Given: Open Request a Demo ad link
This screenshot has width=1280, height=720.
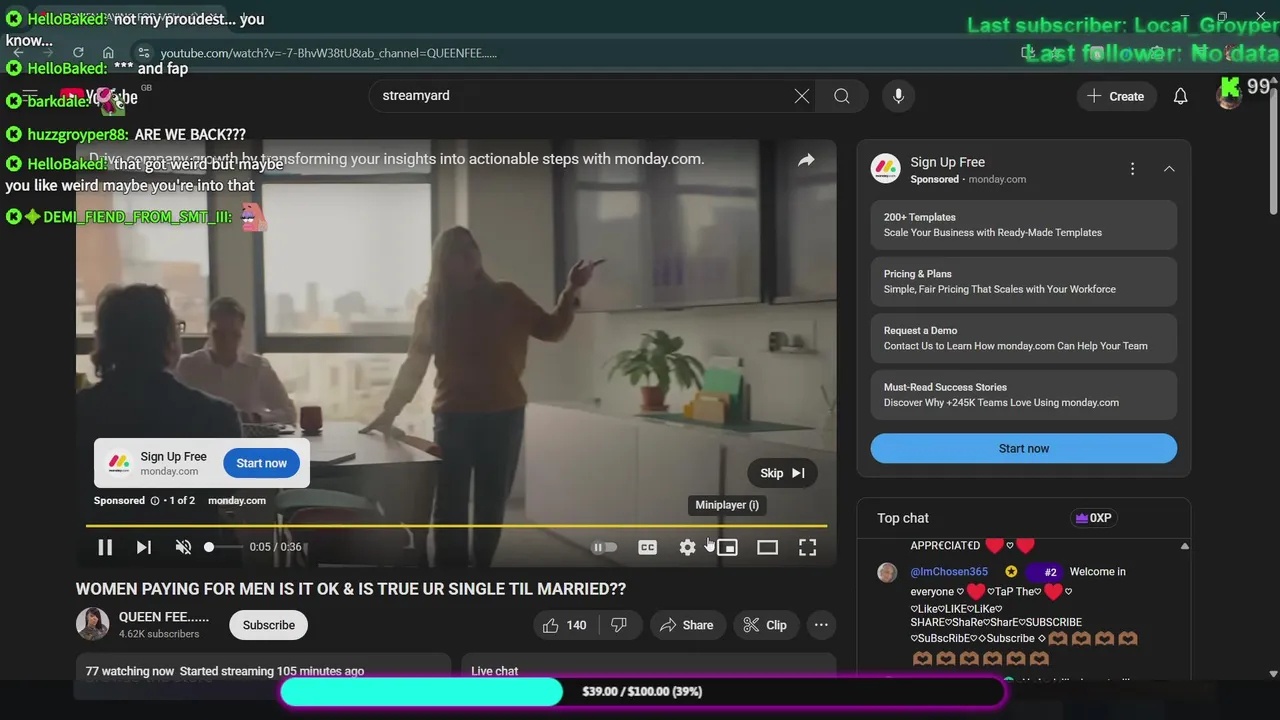Looking at the screenshot, I should click(x=1024, y=338).
